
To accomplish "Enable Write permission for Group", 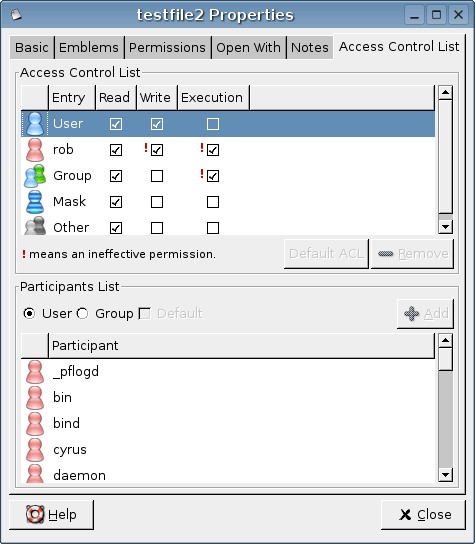I will click(x=157, y=176).
